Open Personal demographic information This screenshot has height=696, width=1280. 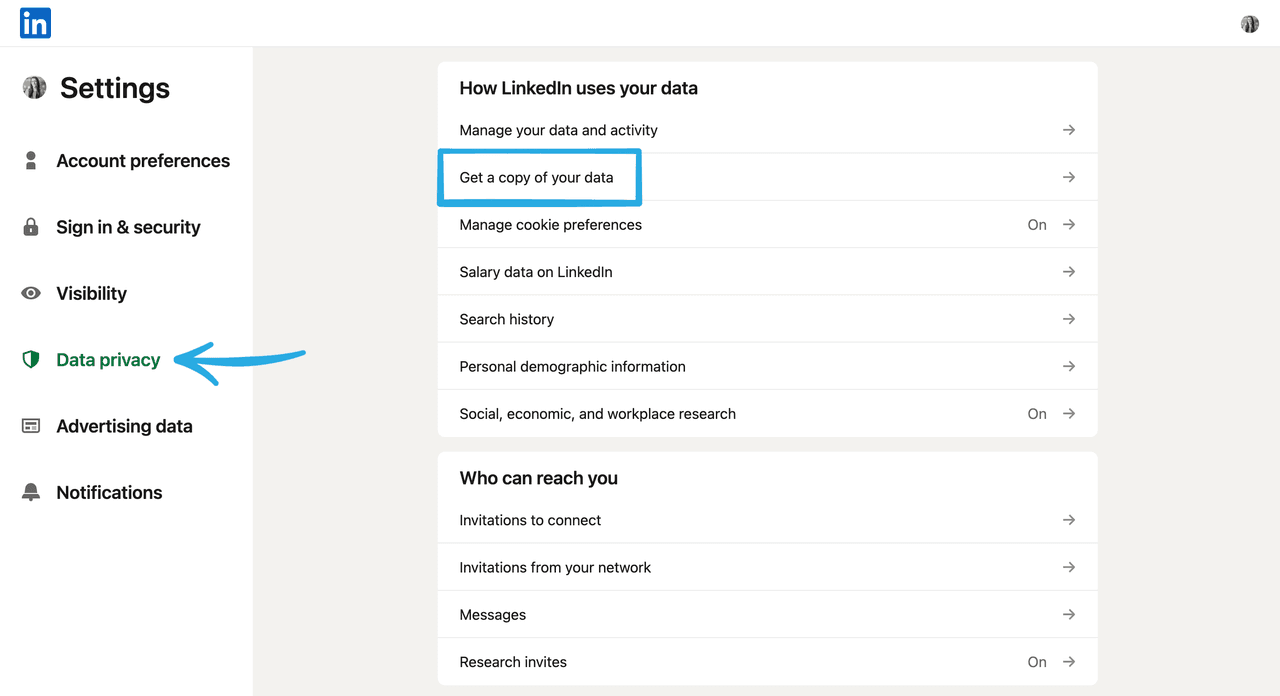tap(572, 367)
